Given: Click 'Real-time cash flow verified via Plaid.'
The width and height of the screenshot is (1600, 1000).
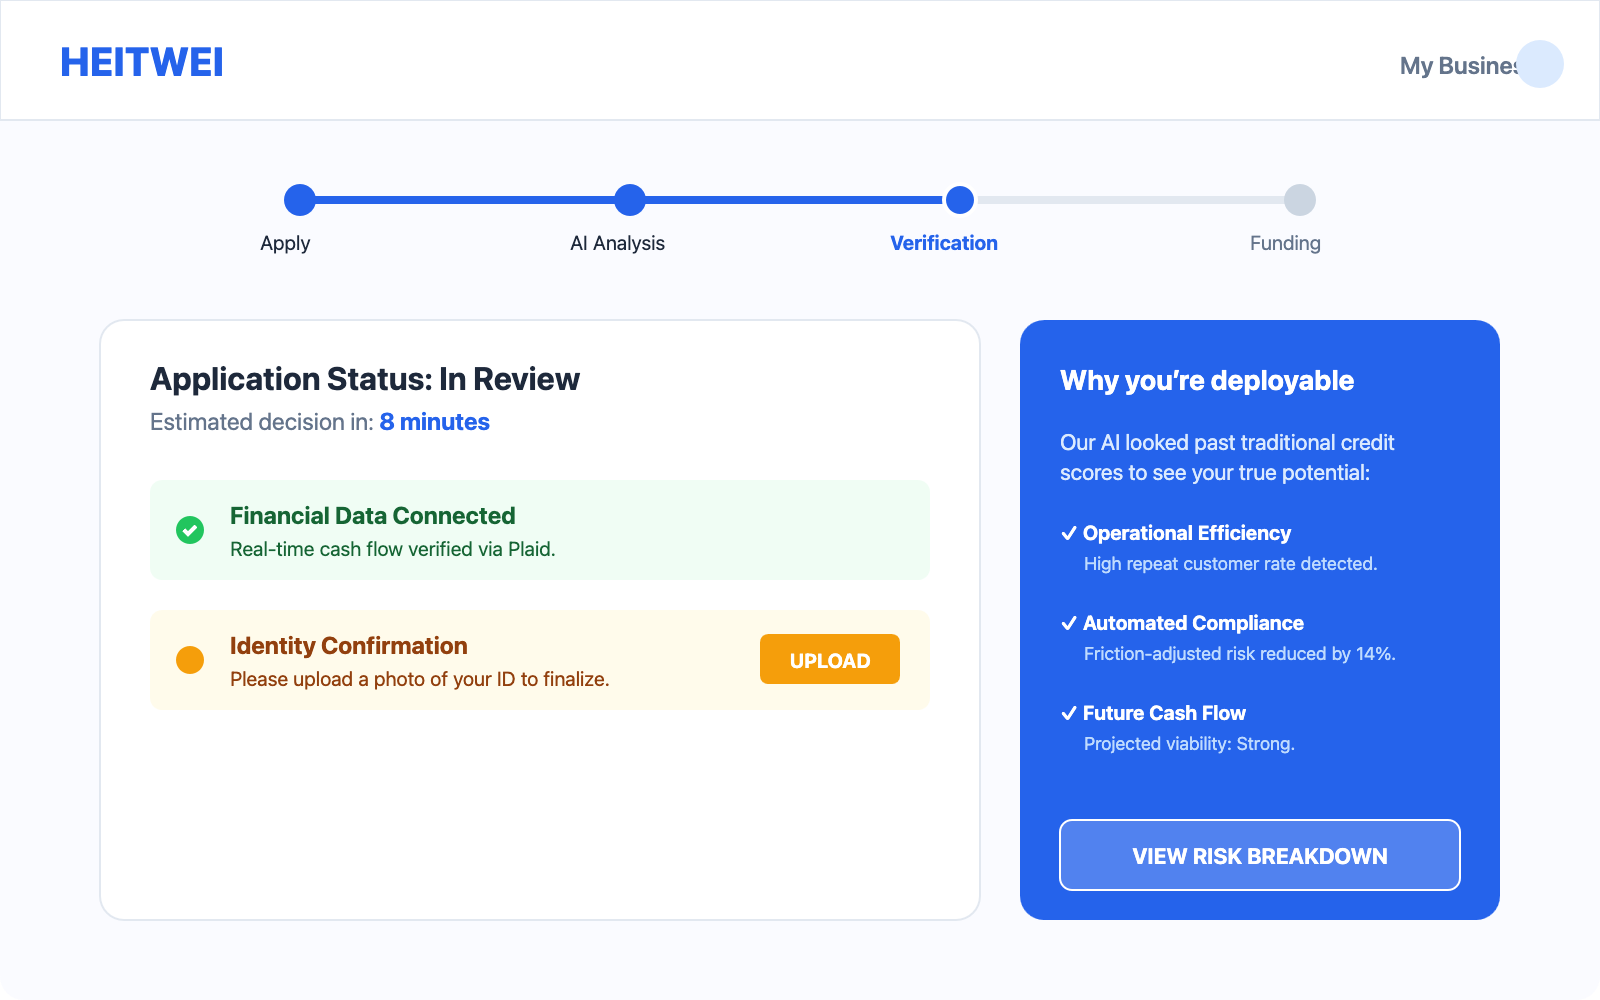Looking at the screenshot, I should coord(393,549).
